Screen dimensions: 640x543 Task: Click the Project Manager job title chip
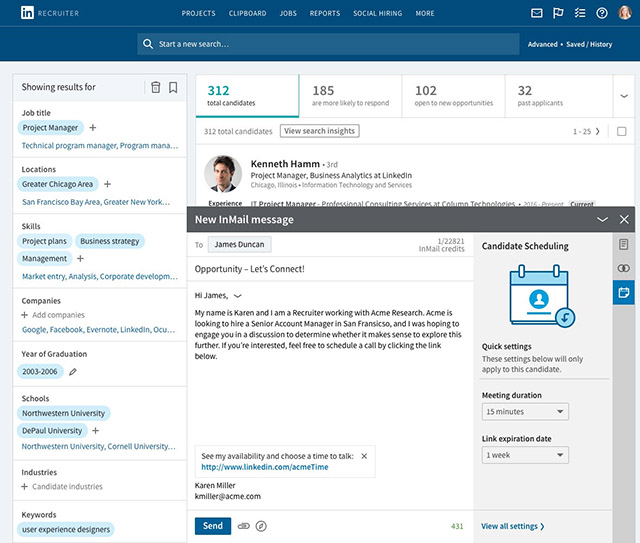50,128
